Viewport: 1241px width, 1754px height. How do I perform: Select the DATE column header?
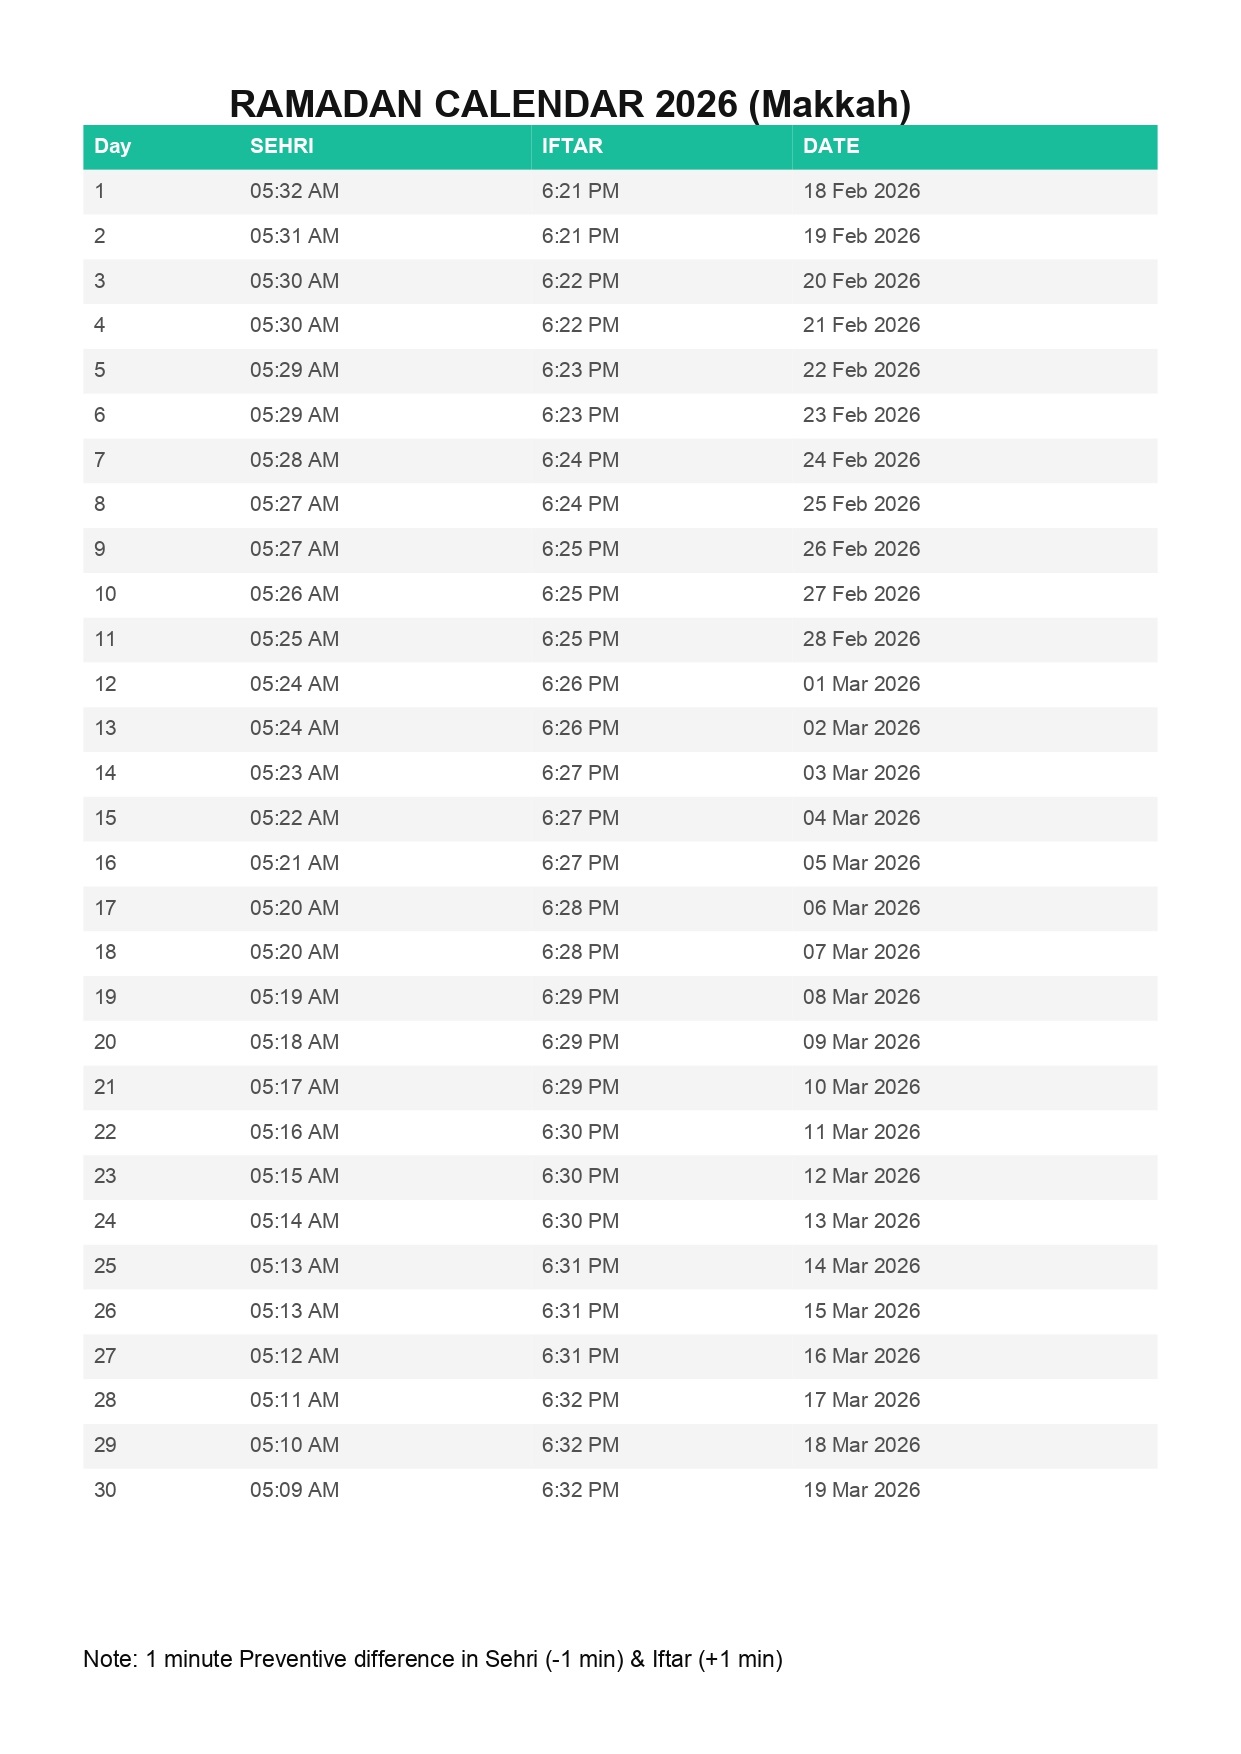point(830,146)
